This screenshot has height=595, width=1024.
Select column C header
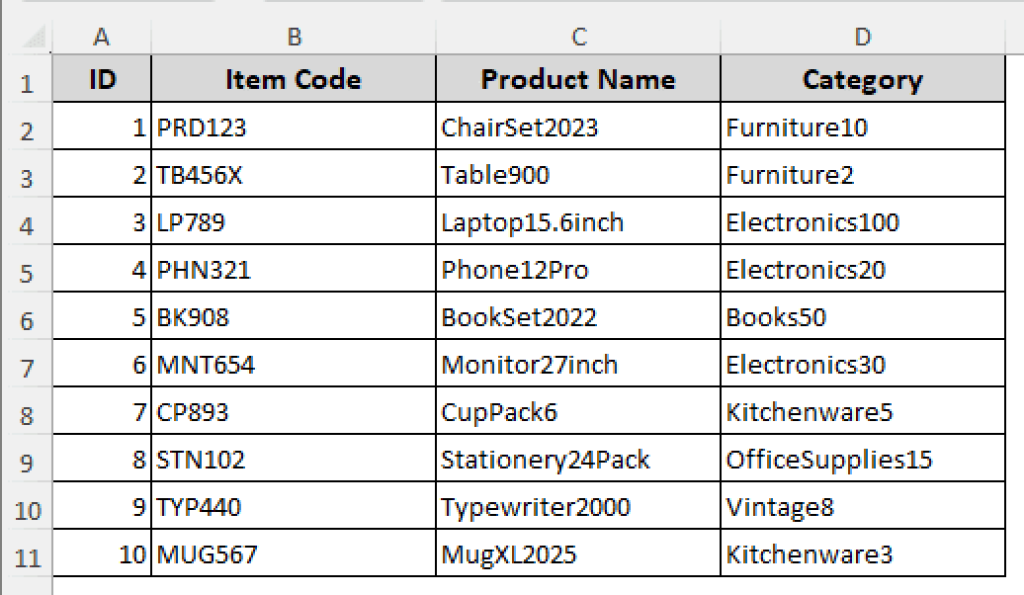tap(578, 37)
